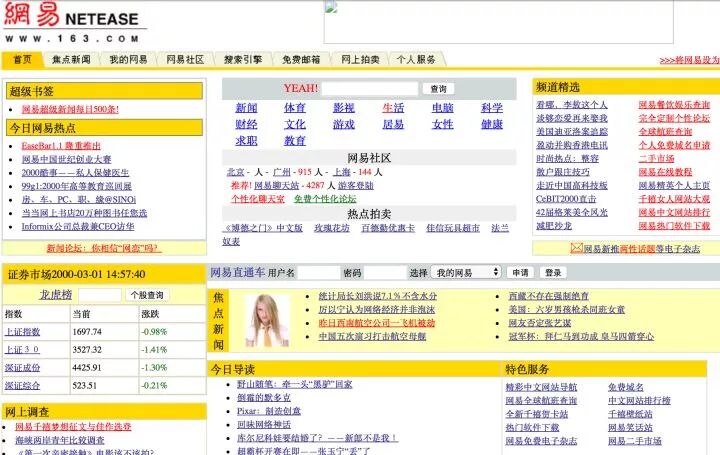Image resolution: width=720 pixels, height=455 pixels.
Task: Open the 回味网络神话 article link
Action: tap(264, 424)
